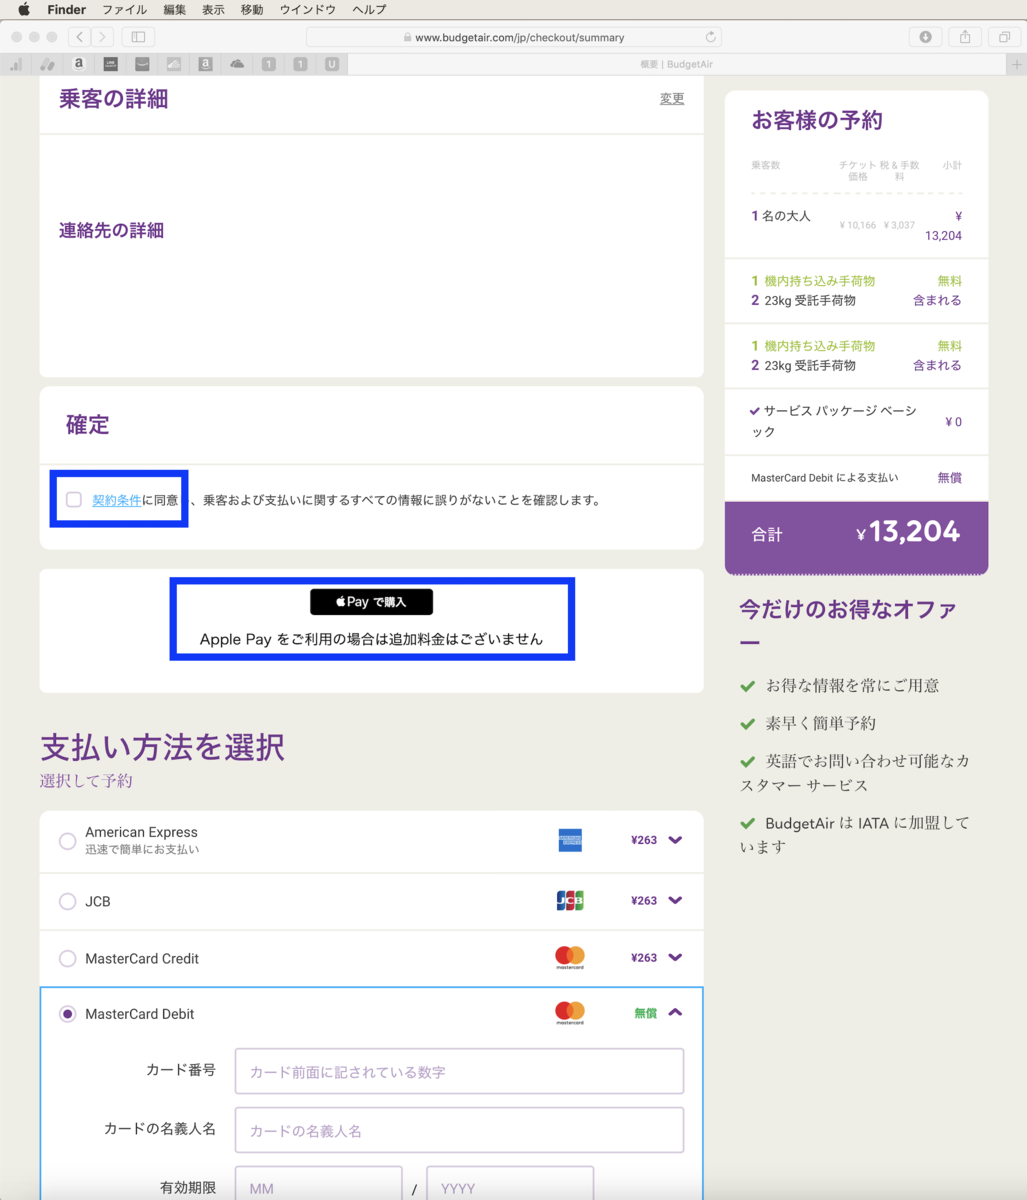Viewport: 1027px width, 1200px height.
Task: Click the カード番号 input field
Action: tap(459, 1071)
